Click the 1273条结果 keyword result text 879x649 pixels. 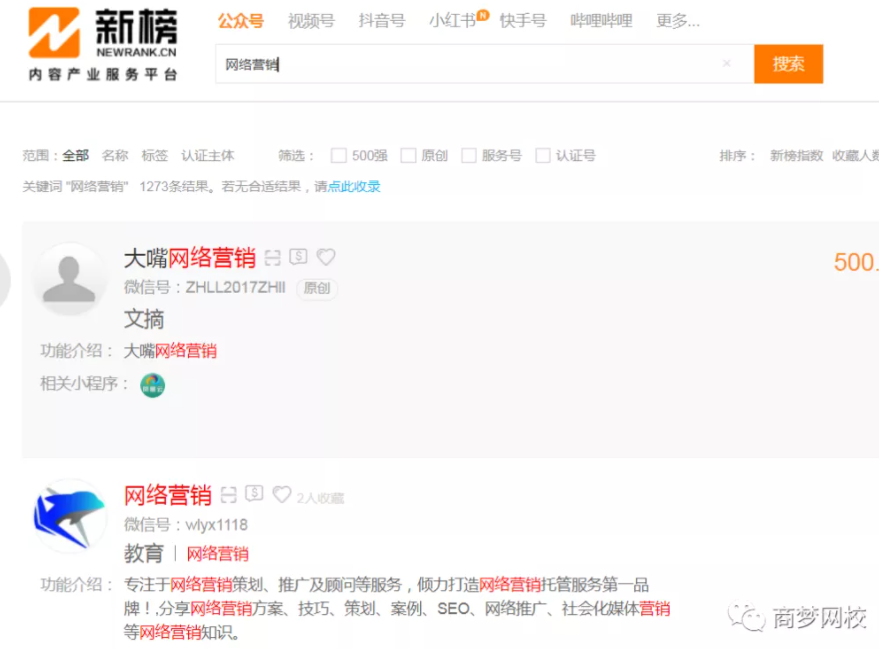click(x=177, y=186)
